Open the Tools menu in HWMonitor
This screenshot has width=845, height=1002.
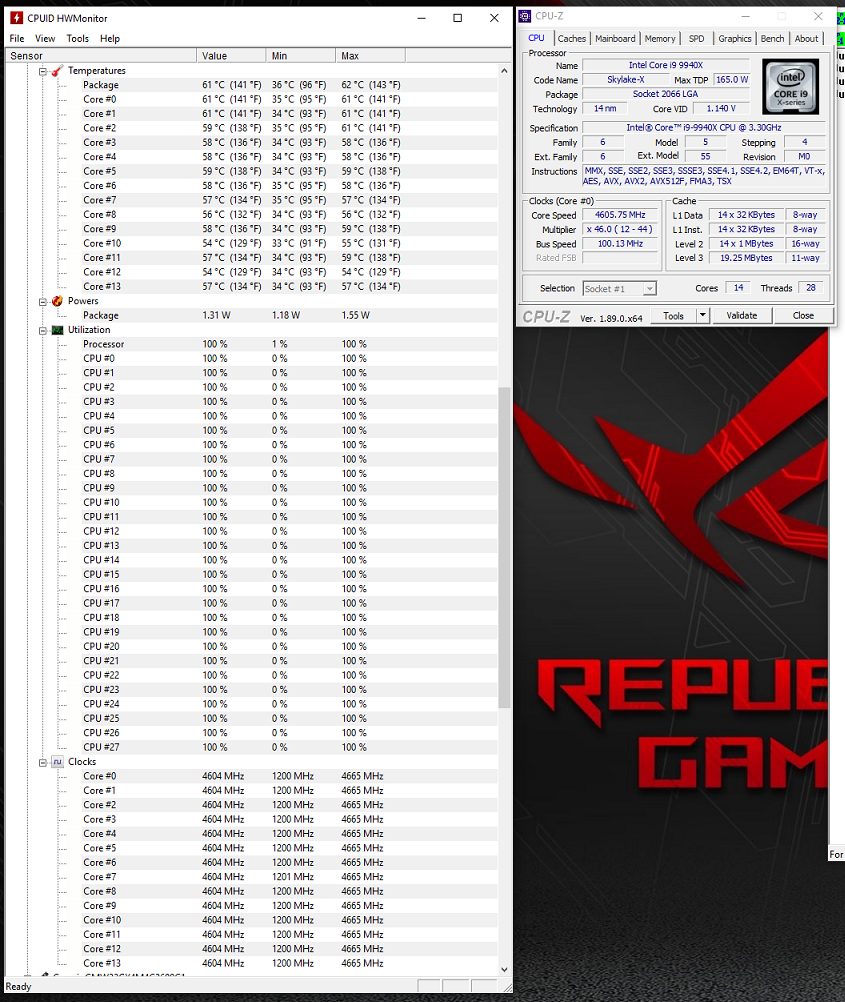pyautogui.click(x=77, y=38)
